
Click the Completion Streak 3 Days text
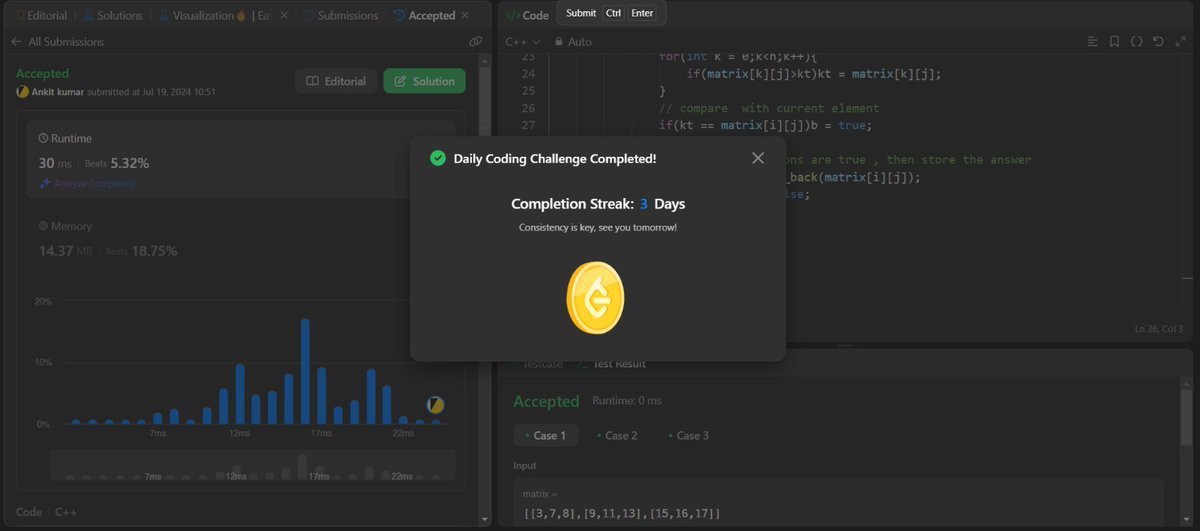[598, 203]
